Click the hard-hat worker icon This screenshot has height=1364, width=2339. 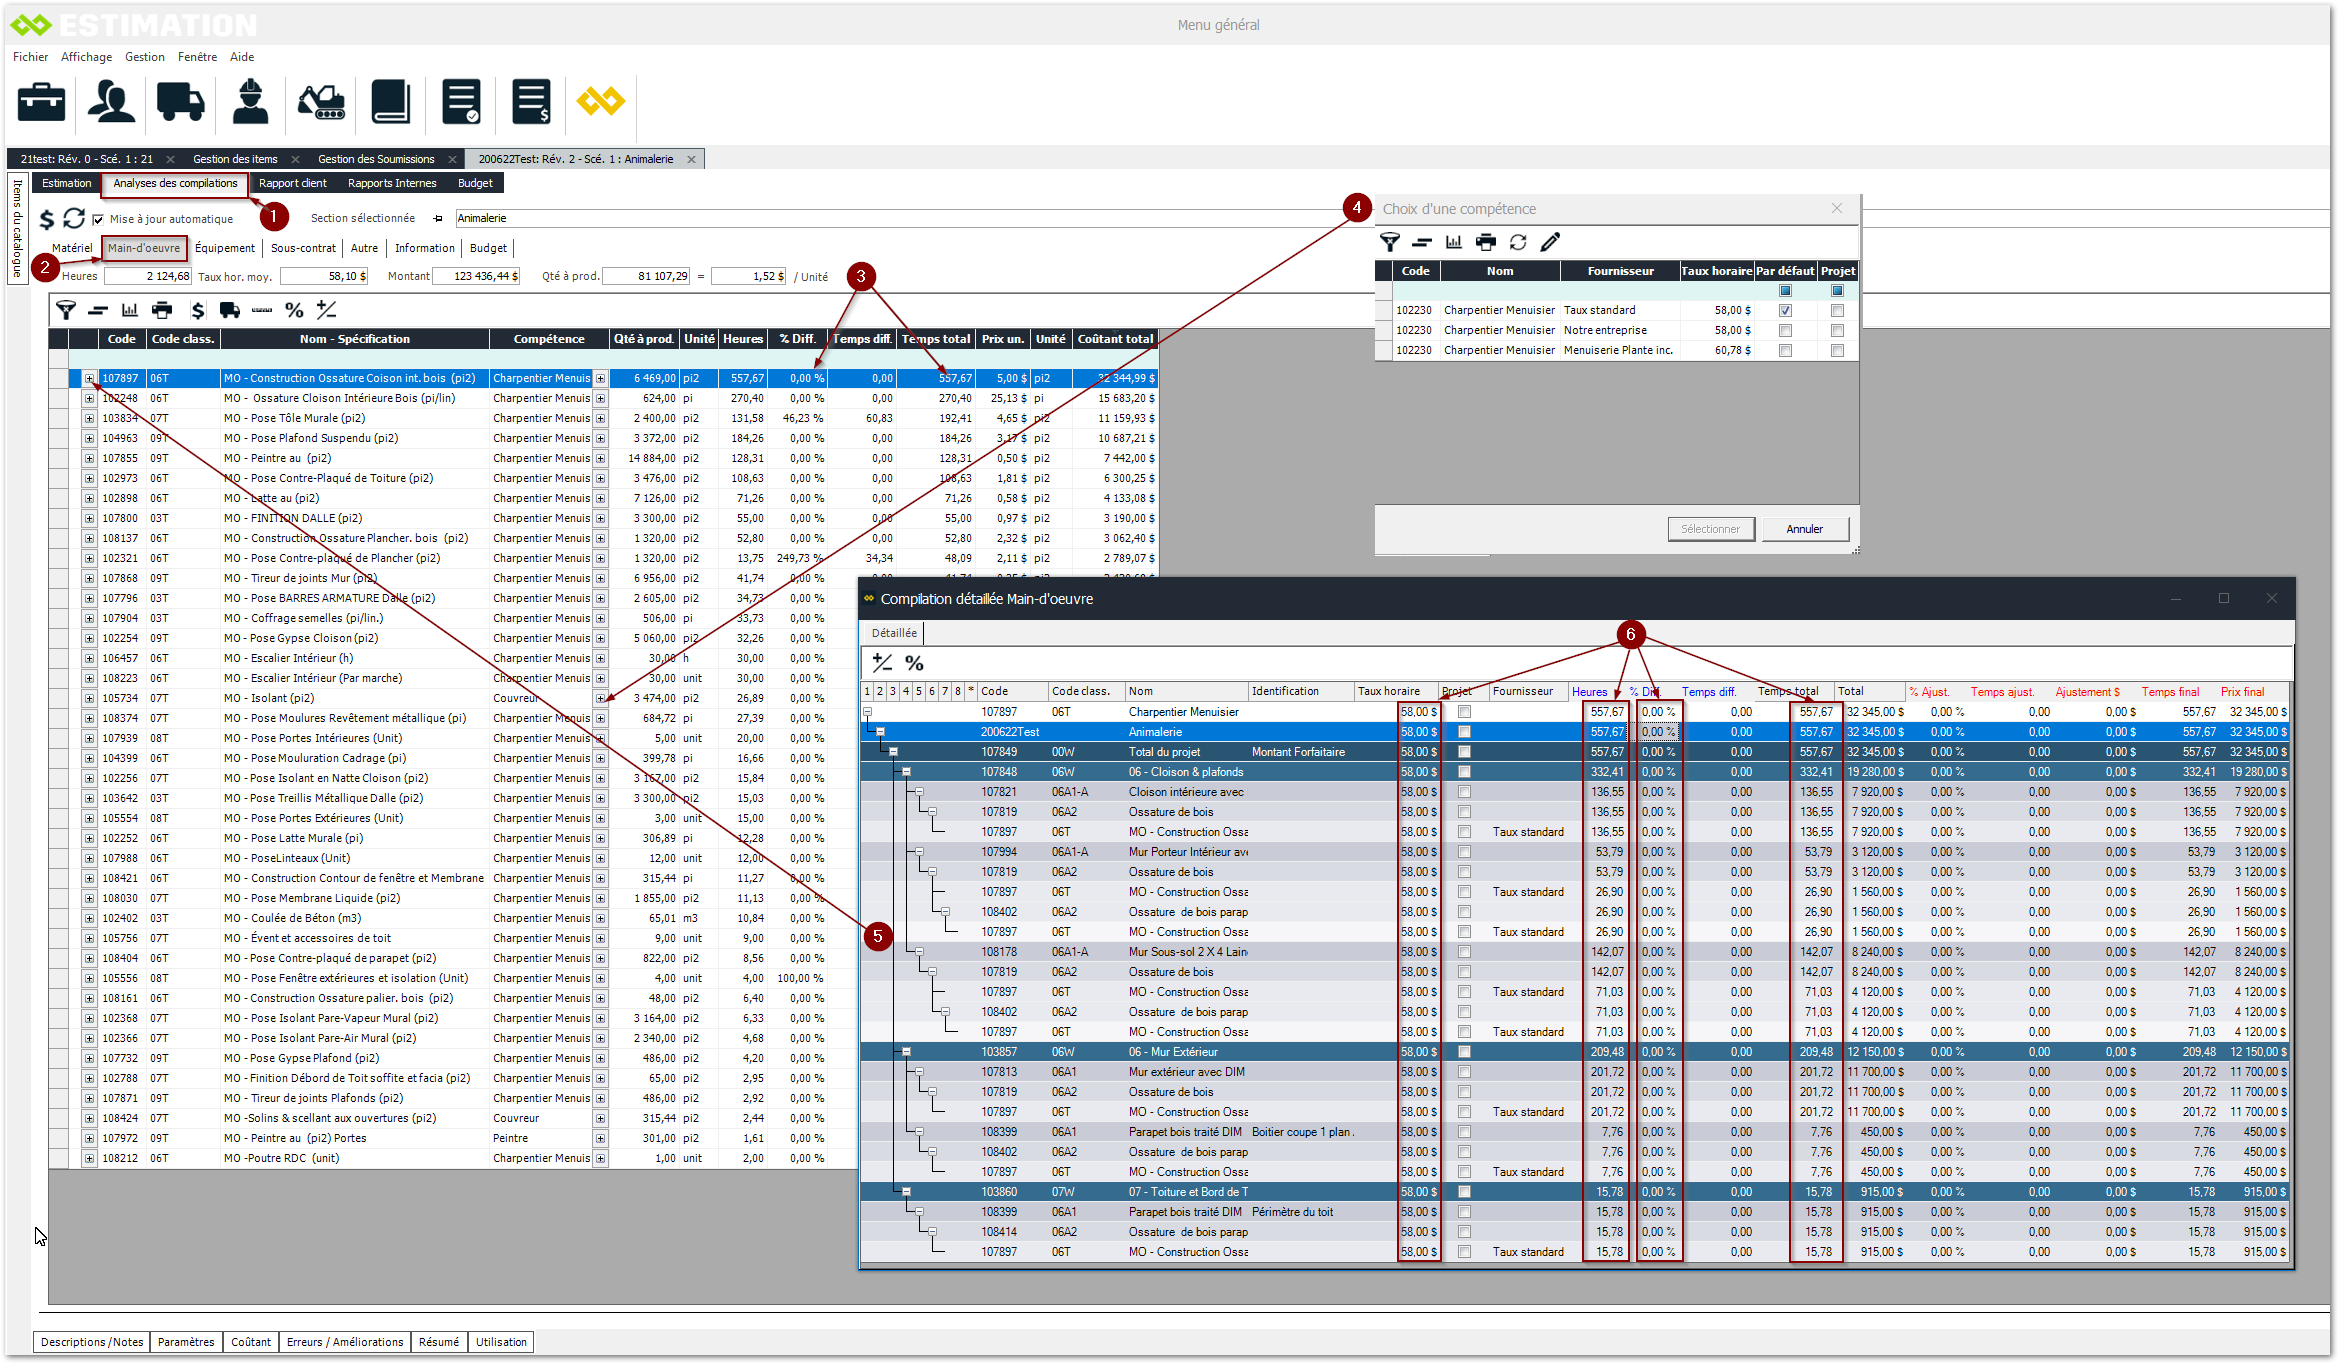pyautogui.click(x=250, y=102)
